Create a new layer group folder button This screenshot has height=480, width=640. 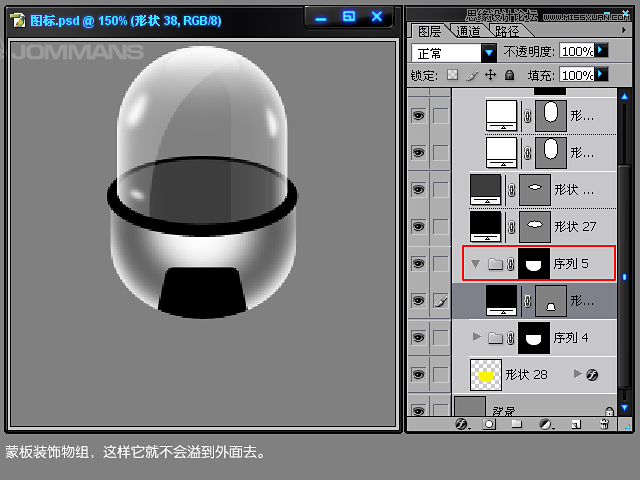pyautogui.click(x=517, y=424)
